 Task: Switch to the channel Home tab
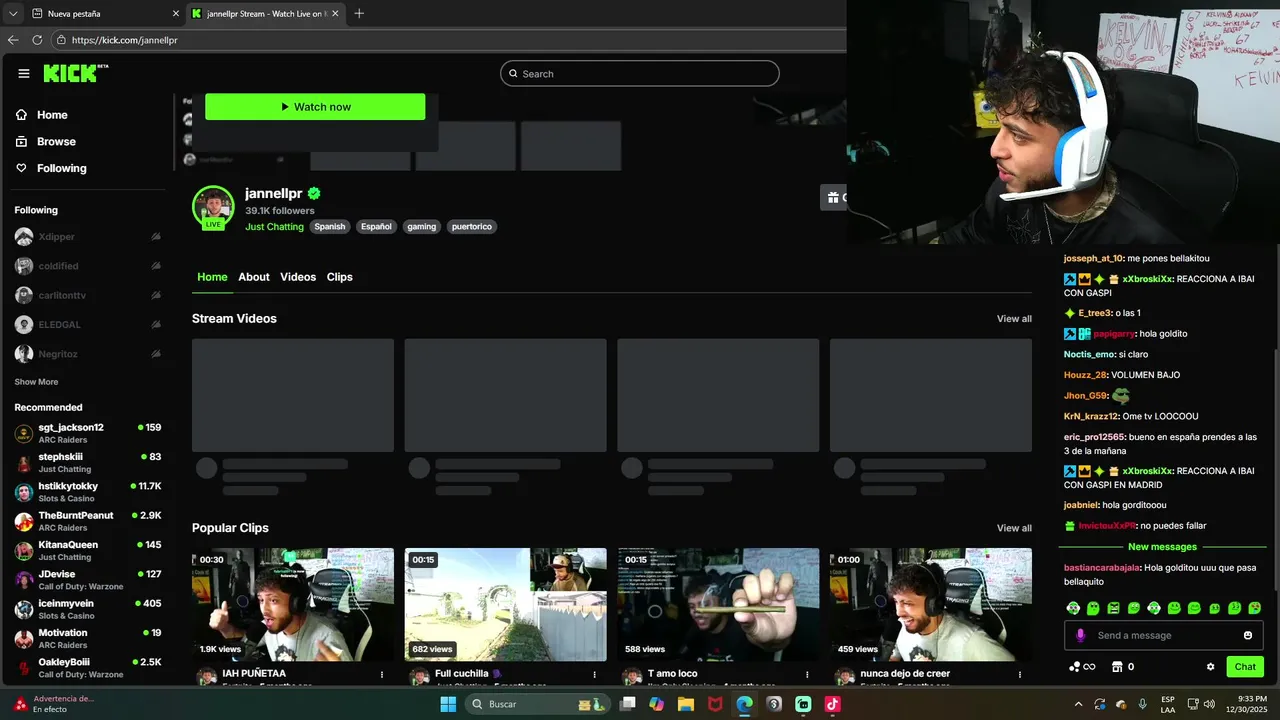(x=212, y=277)
